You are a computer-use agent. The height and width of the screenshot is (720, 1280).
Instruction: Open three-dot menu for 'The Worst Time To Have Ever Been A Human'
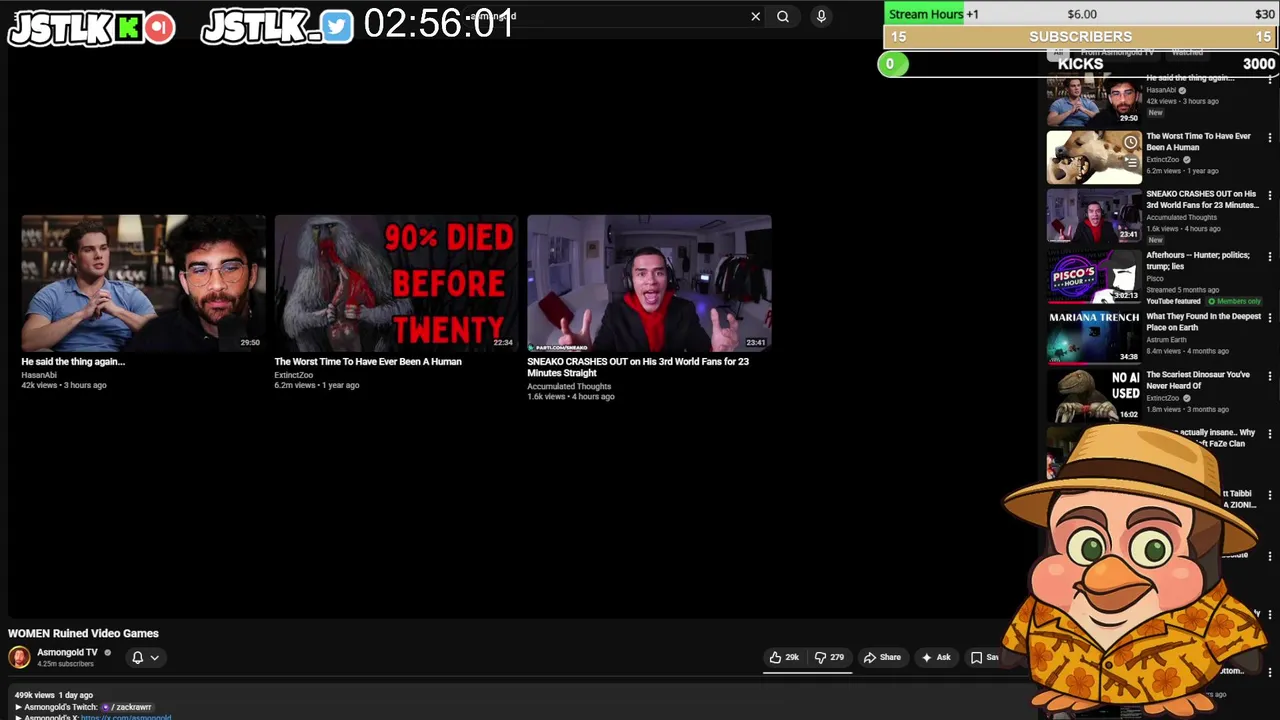coord(1270,138)
